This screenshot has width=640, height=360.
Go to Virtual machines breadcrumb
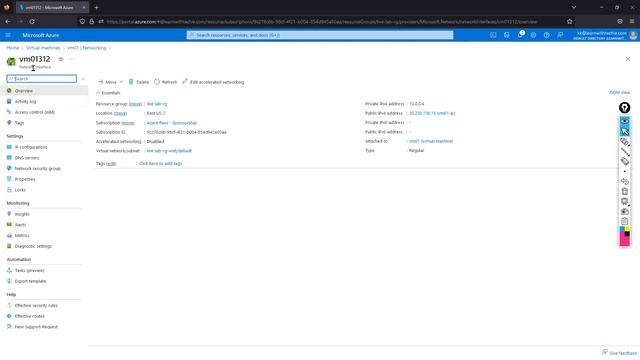(x=43, y=48)
